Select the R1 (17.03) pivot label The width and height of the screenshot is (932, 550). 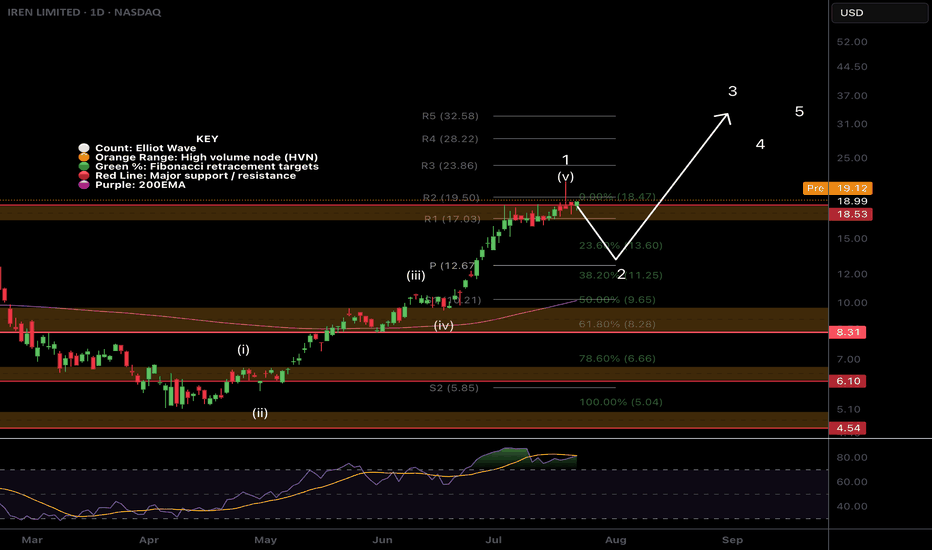(x=452, y=219)
